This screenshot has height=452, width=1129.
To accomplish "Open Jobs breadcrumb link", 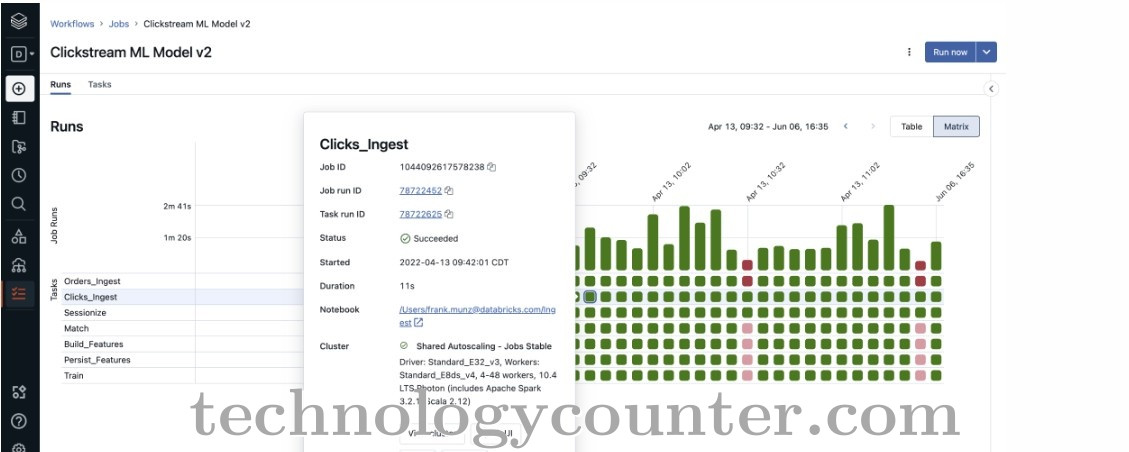I will [119, 24].
